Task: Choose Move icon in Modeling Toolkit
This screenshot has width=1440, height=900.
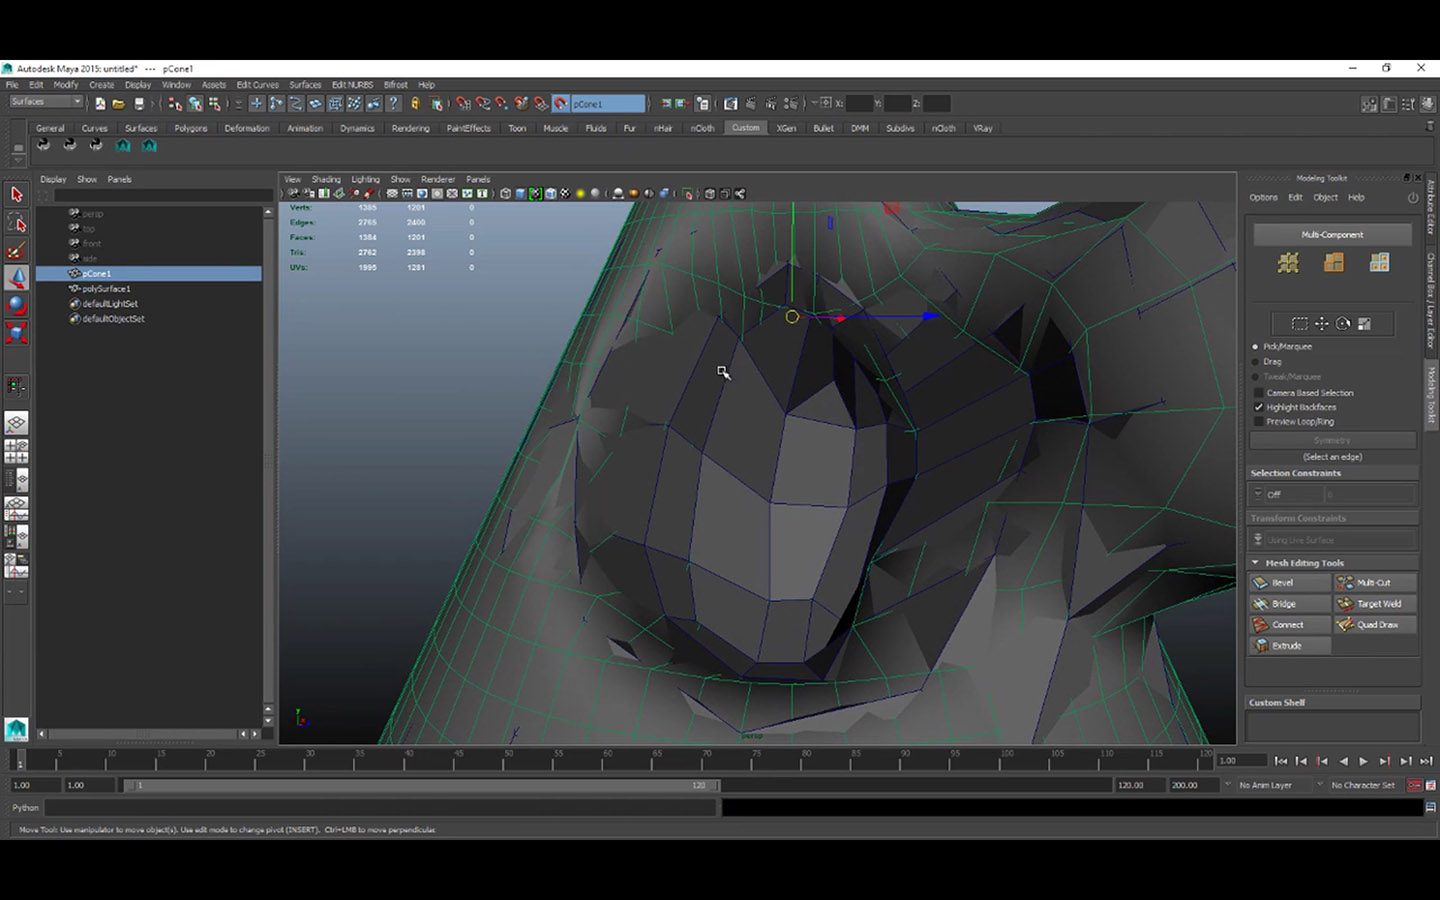Action: 1321,323
